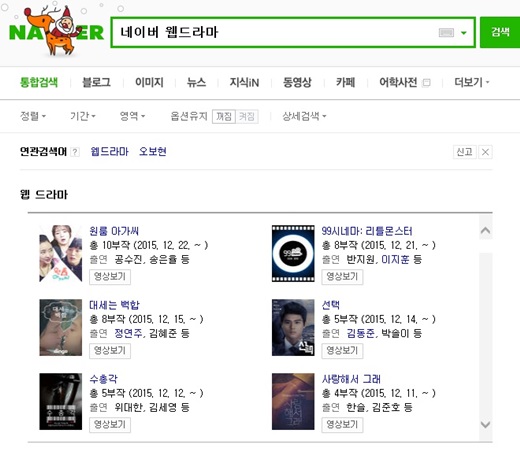Image resolution: width=520 pixels, height=455 pixels.
Task: Click the Naver reindeer Santa logo
Action: [56, 31]
